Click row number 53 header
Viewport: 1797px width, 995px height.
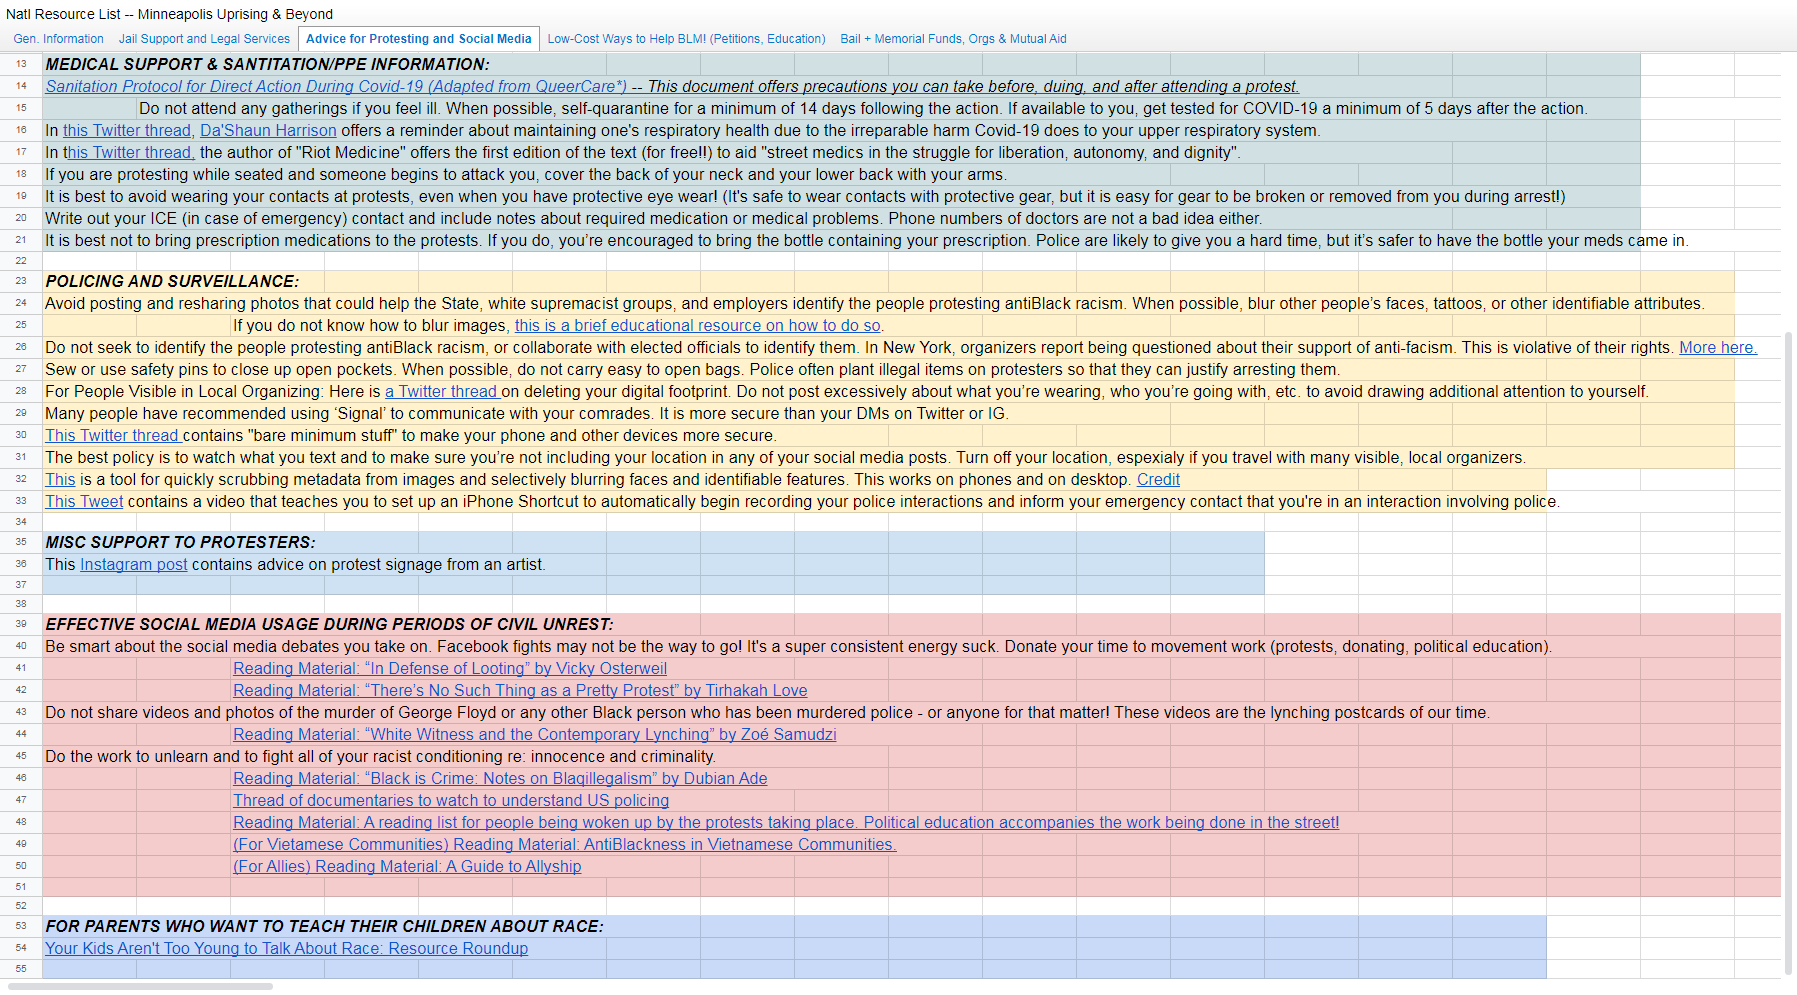21,926
